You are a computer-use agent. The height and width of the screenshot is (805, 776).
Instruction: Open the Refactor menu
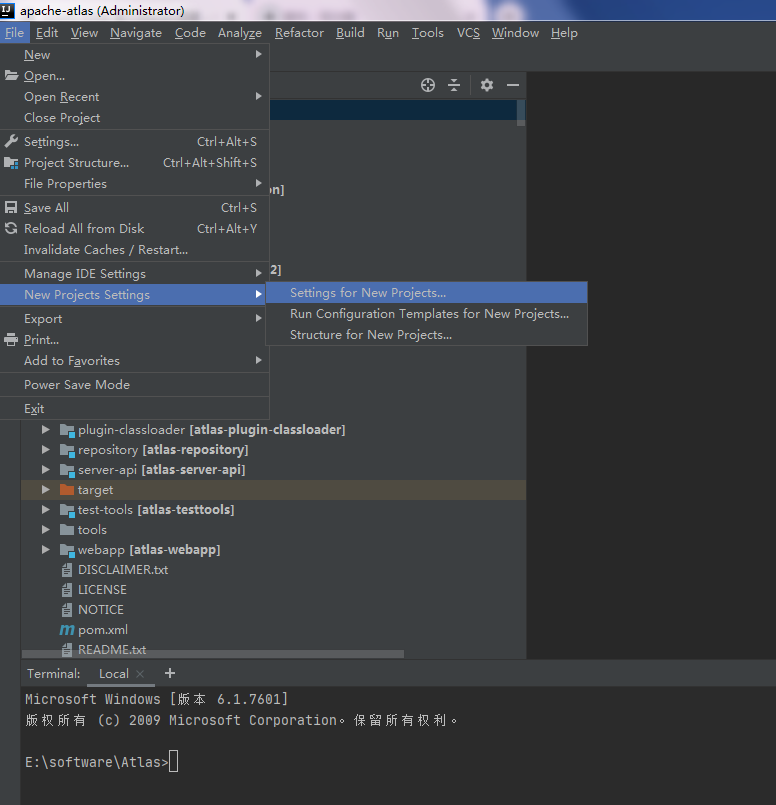299,33
